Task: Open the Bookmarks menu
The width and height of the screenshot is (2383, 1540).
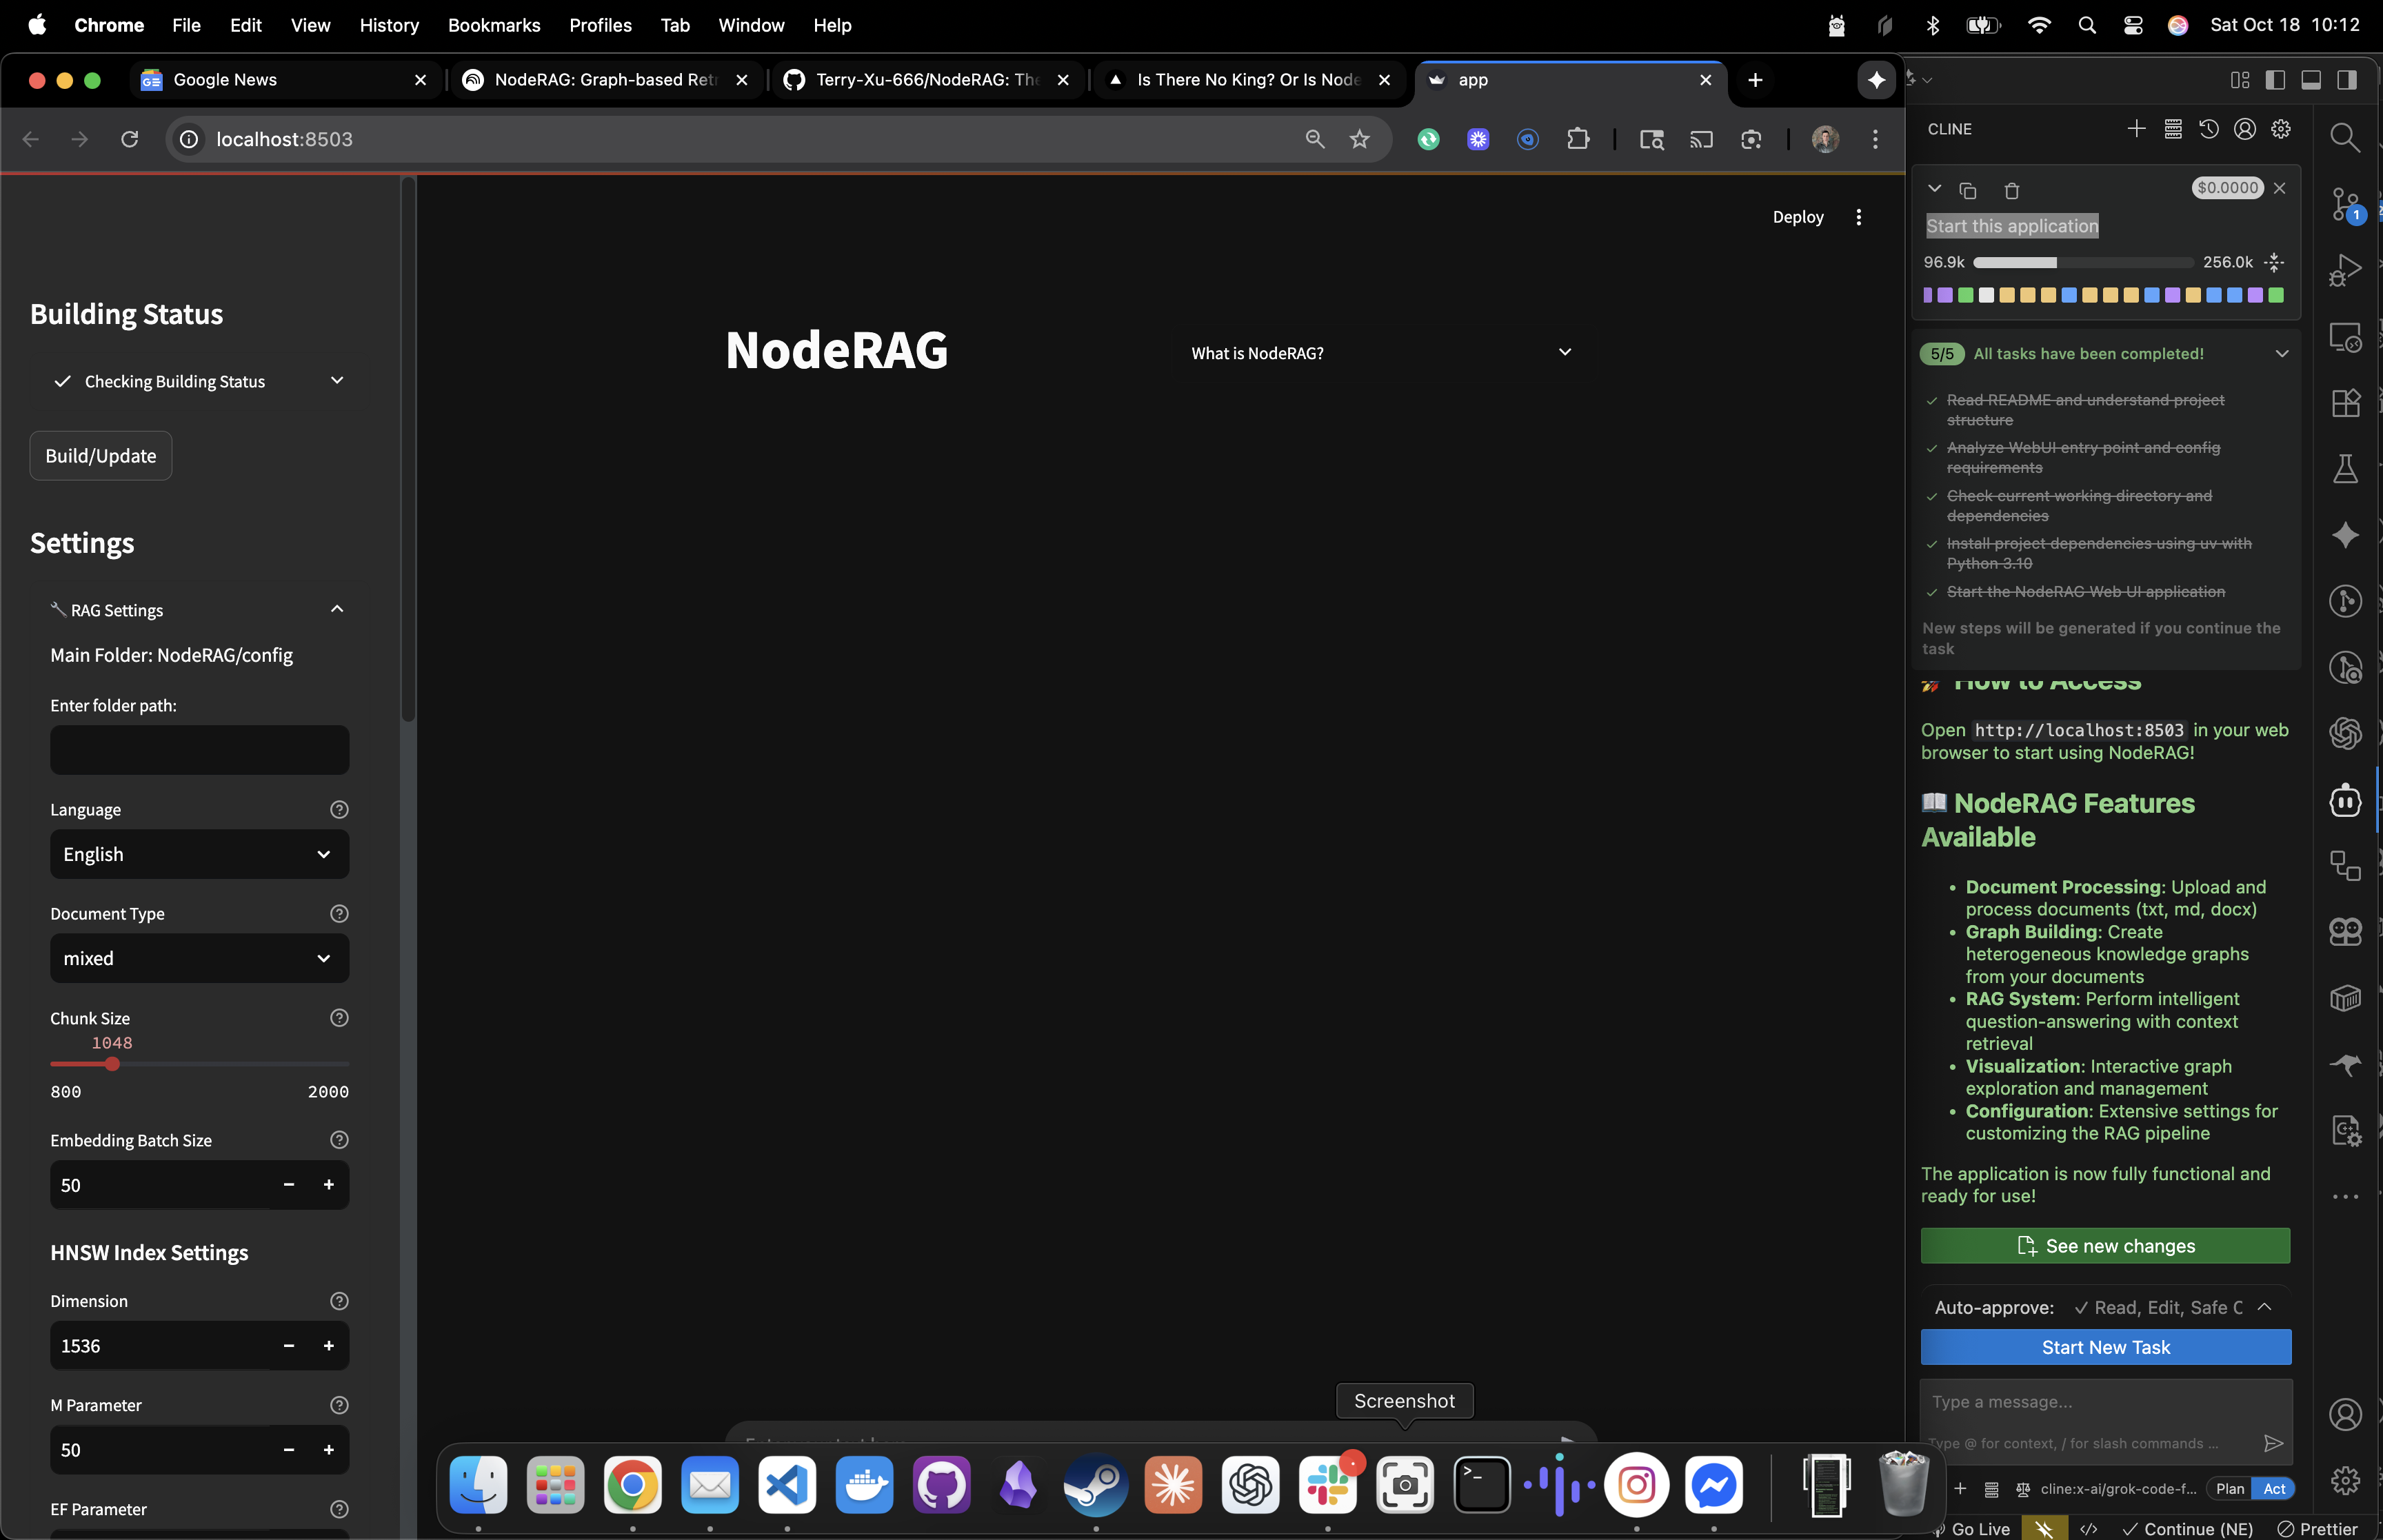Action: tap(493, 25)
